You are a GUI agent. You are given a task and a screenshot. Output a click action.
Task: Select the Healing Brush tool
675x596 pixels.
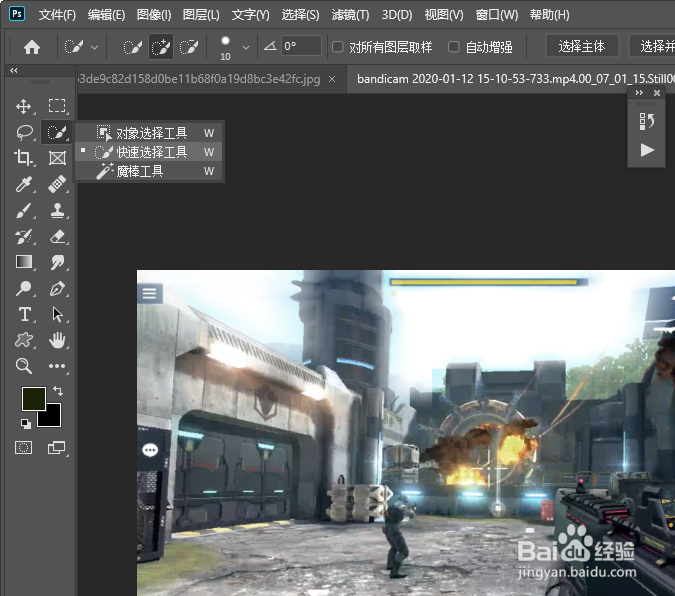click(x=57, y=184)
